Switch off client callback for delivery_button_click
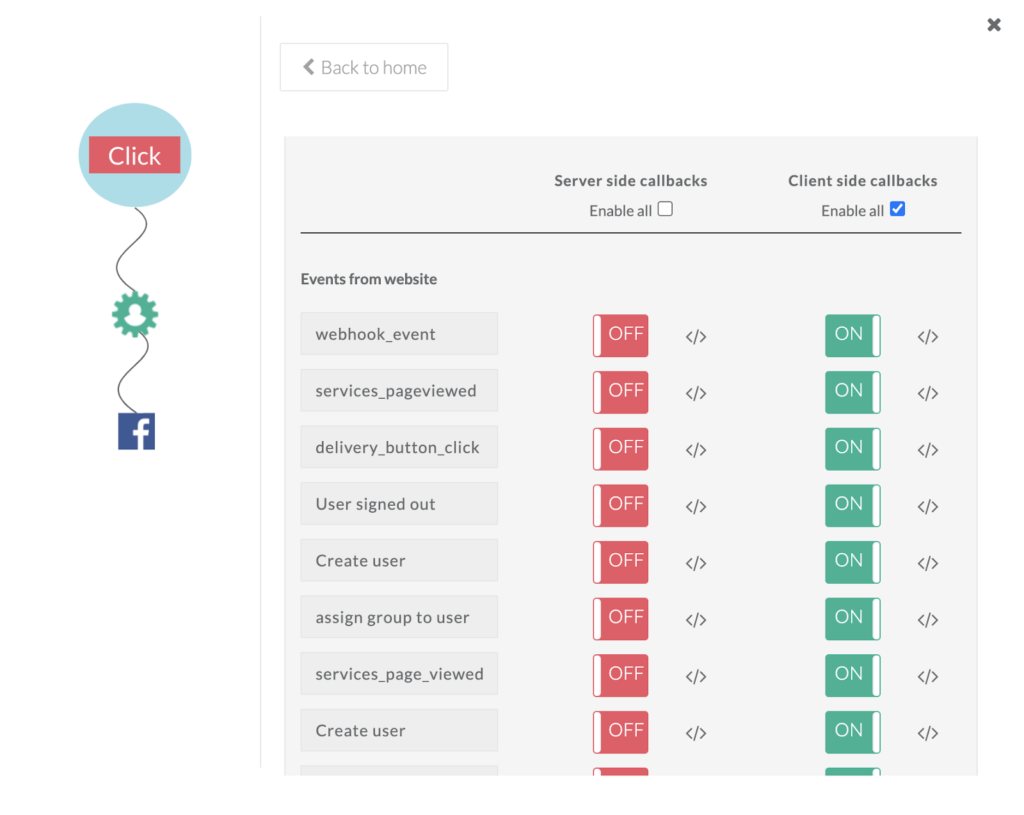 click(x=852, y=449)
